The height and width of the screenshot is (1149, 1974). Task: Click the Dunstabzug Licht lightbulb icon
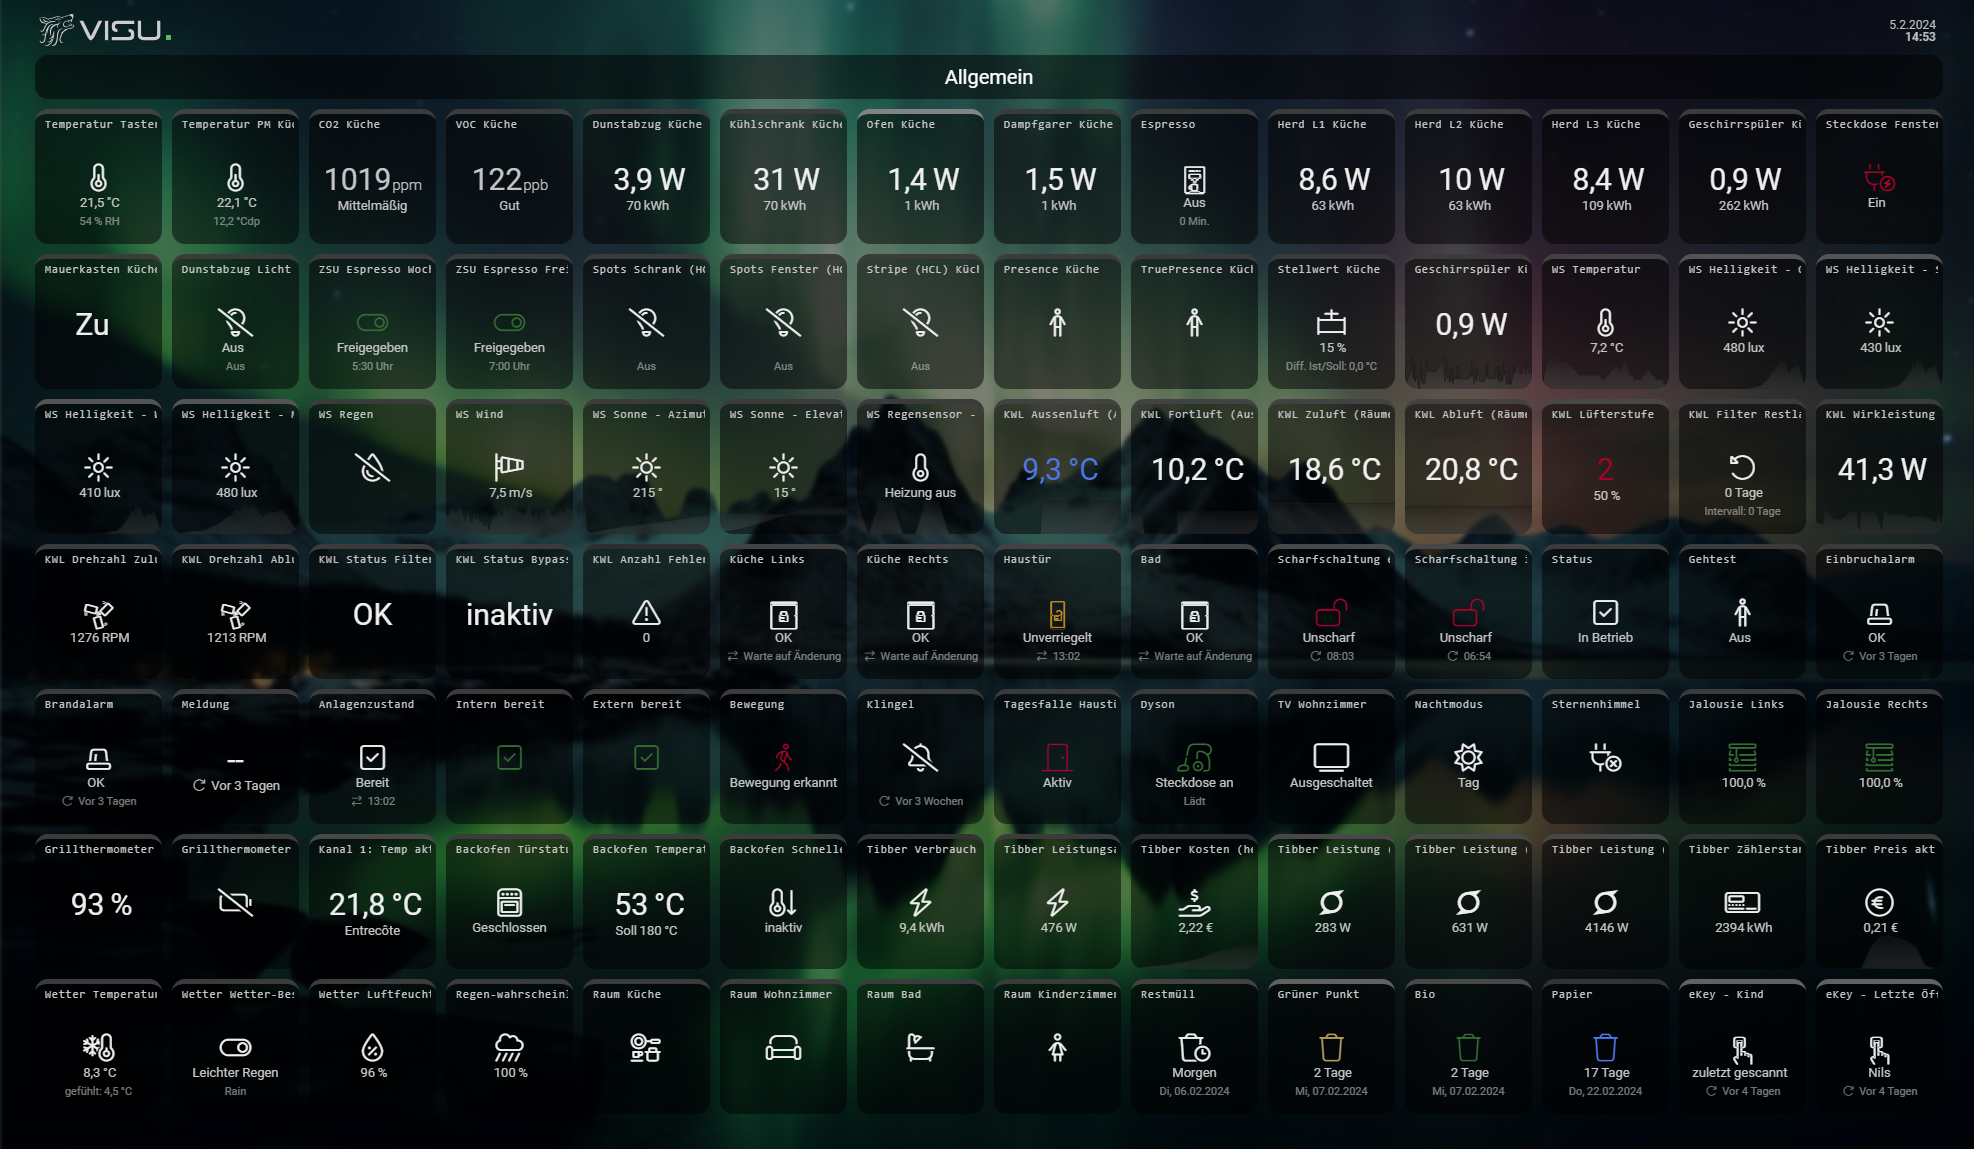tap(235, 322)
